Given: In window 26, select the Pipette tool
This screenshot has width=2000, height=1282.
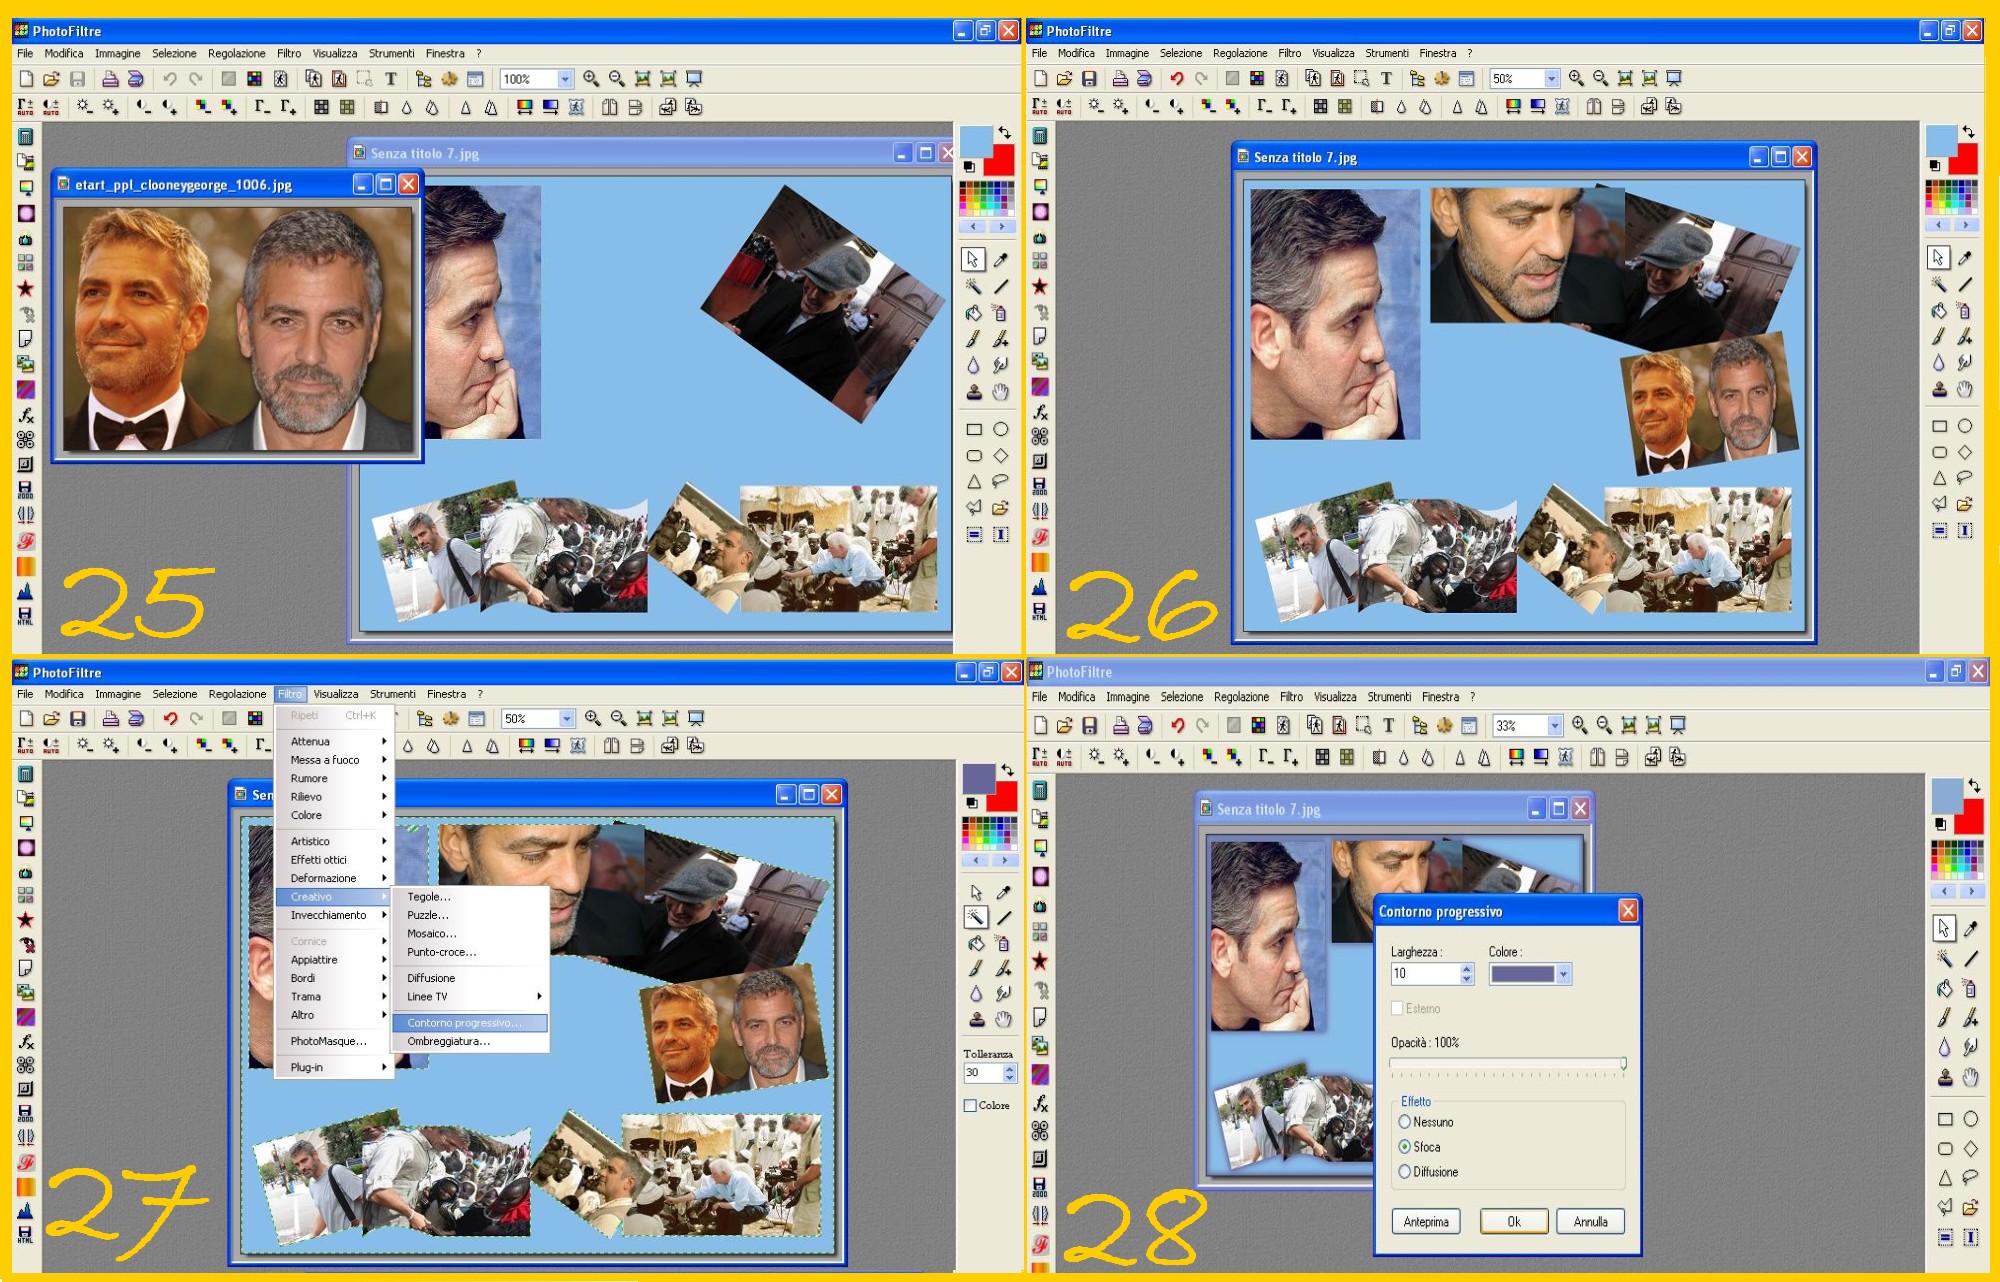Looking at the screenshot, I should point(1965,258).
